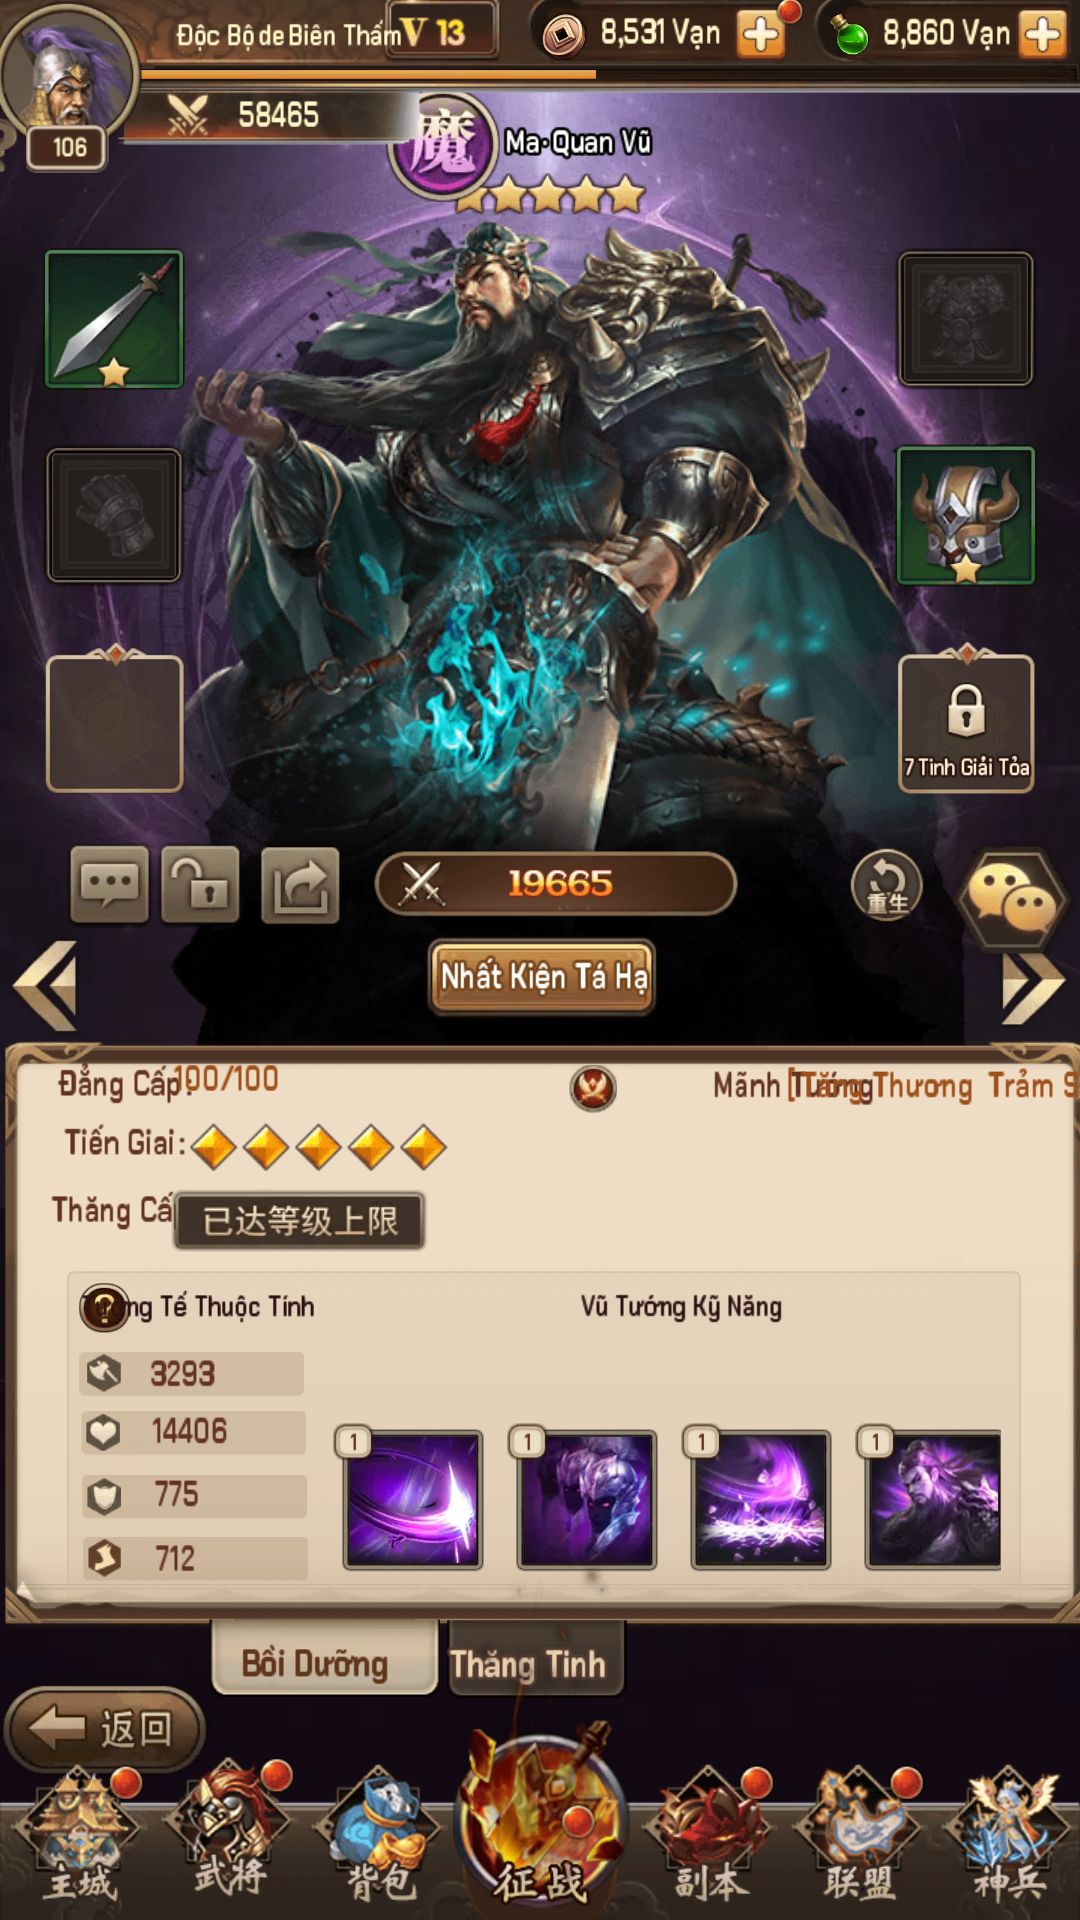Screen dimensions: 1080x1920
Task: Open the 背包 backpack menu icon
Action: (379, 1836)
